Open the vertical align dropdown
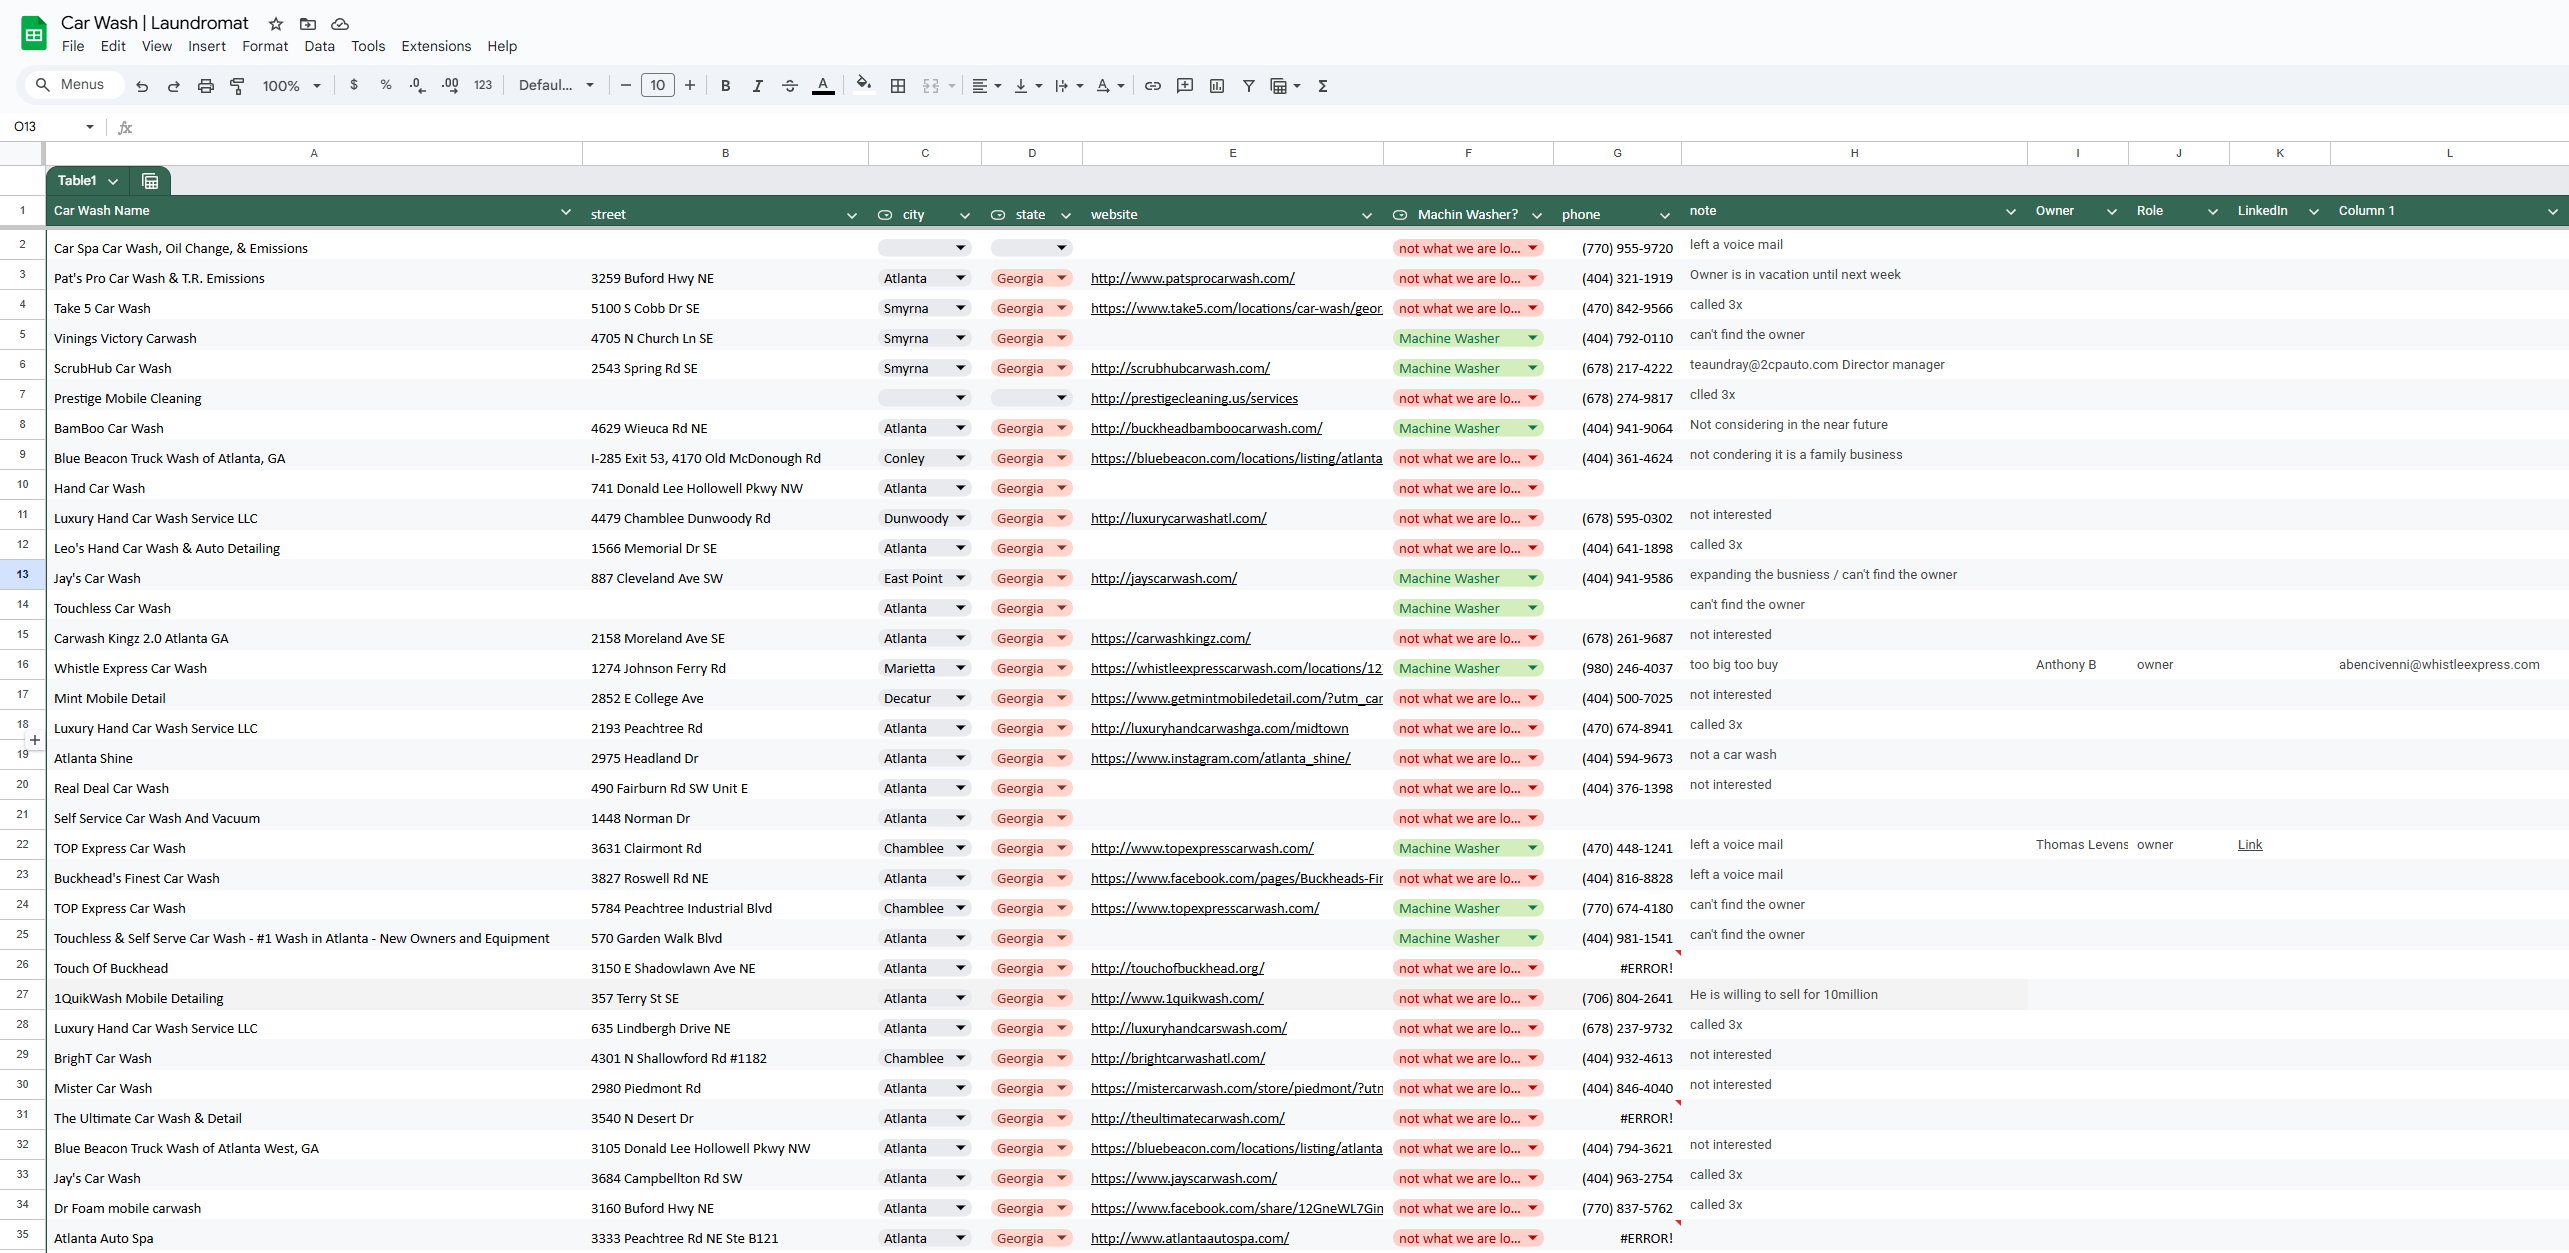This screenshot has height=1253, width=2569. click(1028, 86)
